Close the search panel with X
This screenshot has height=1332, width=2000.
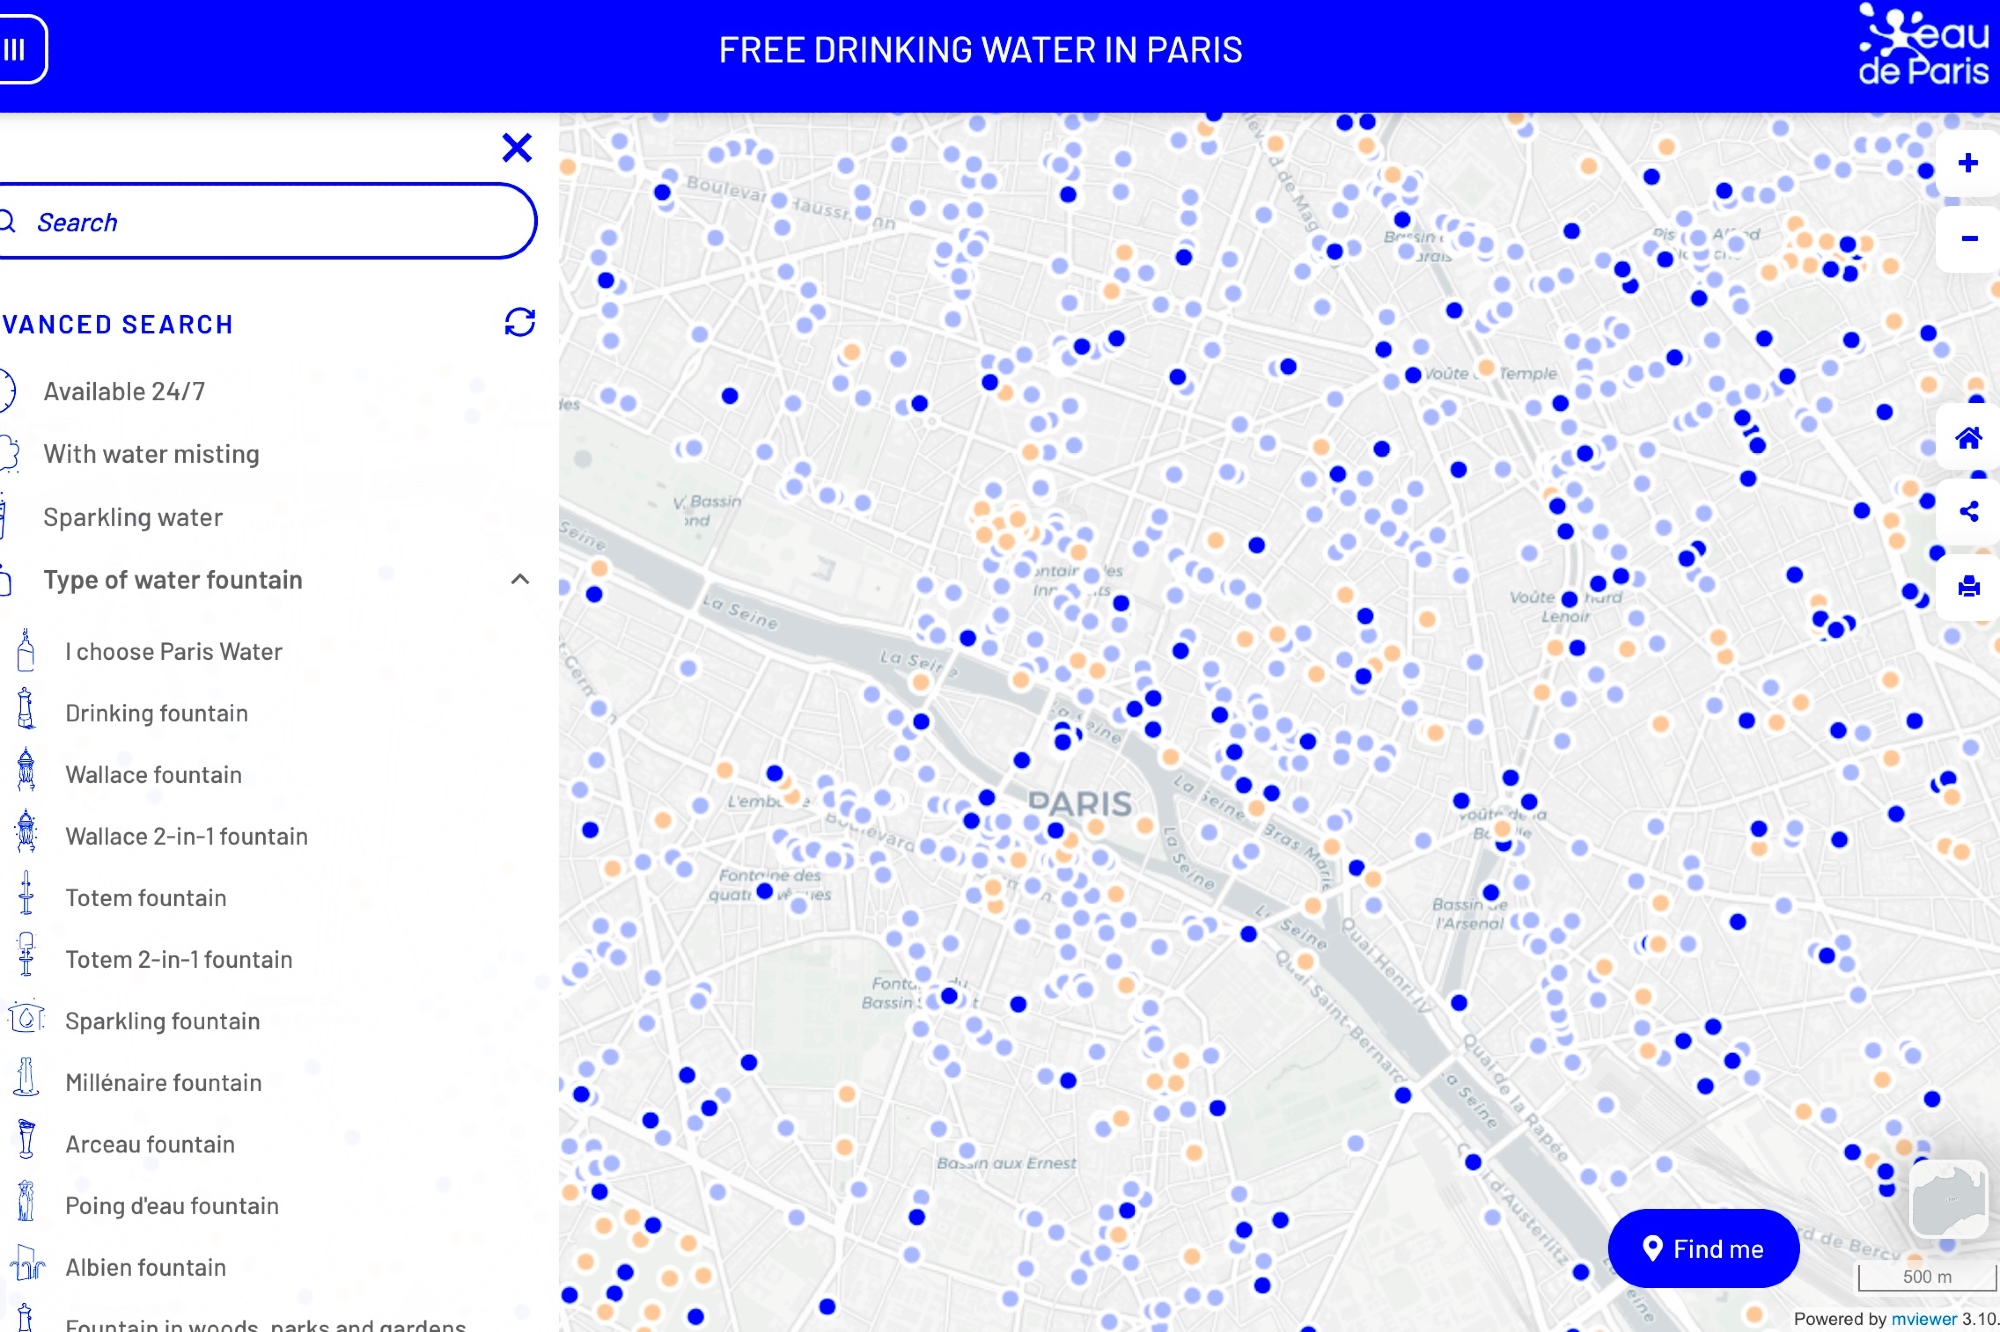point(516,148)
